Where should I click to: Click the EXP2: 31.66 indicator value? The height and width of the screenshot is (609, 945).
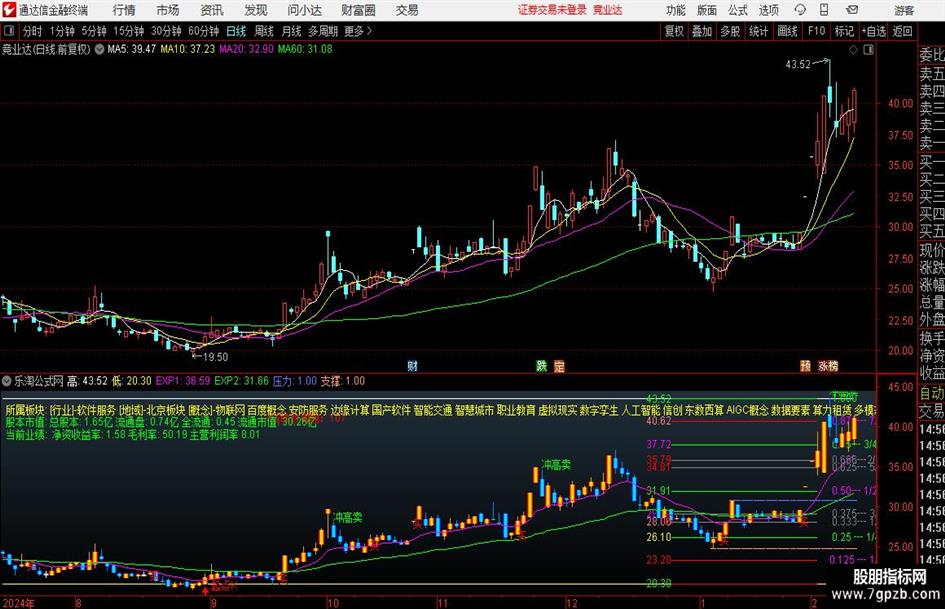point(242,381)
